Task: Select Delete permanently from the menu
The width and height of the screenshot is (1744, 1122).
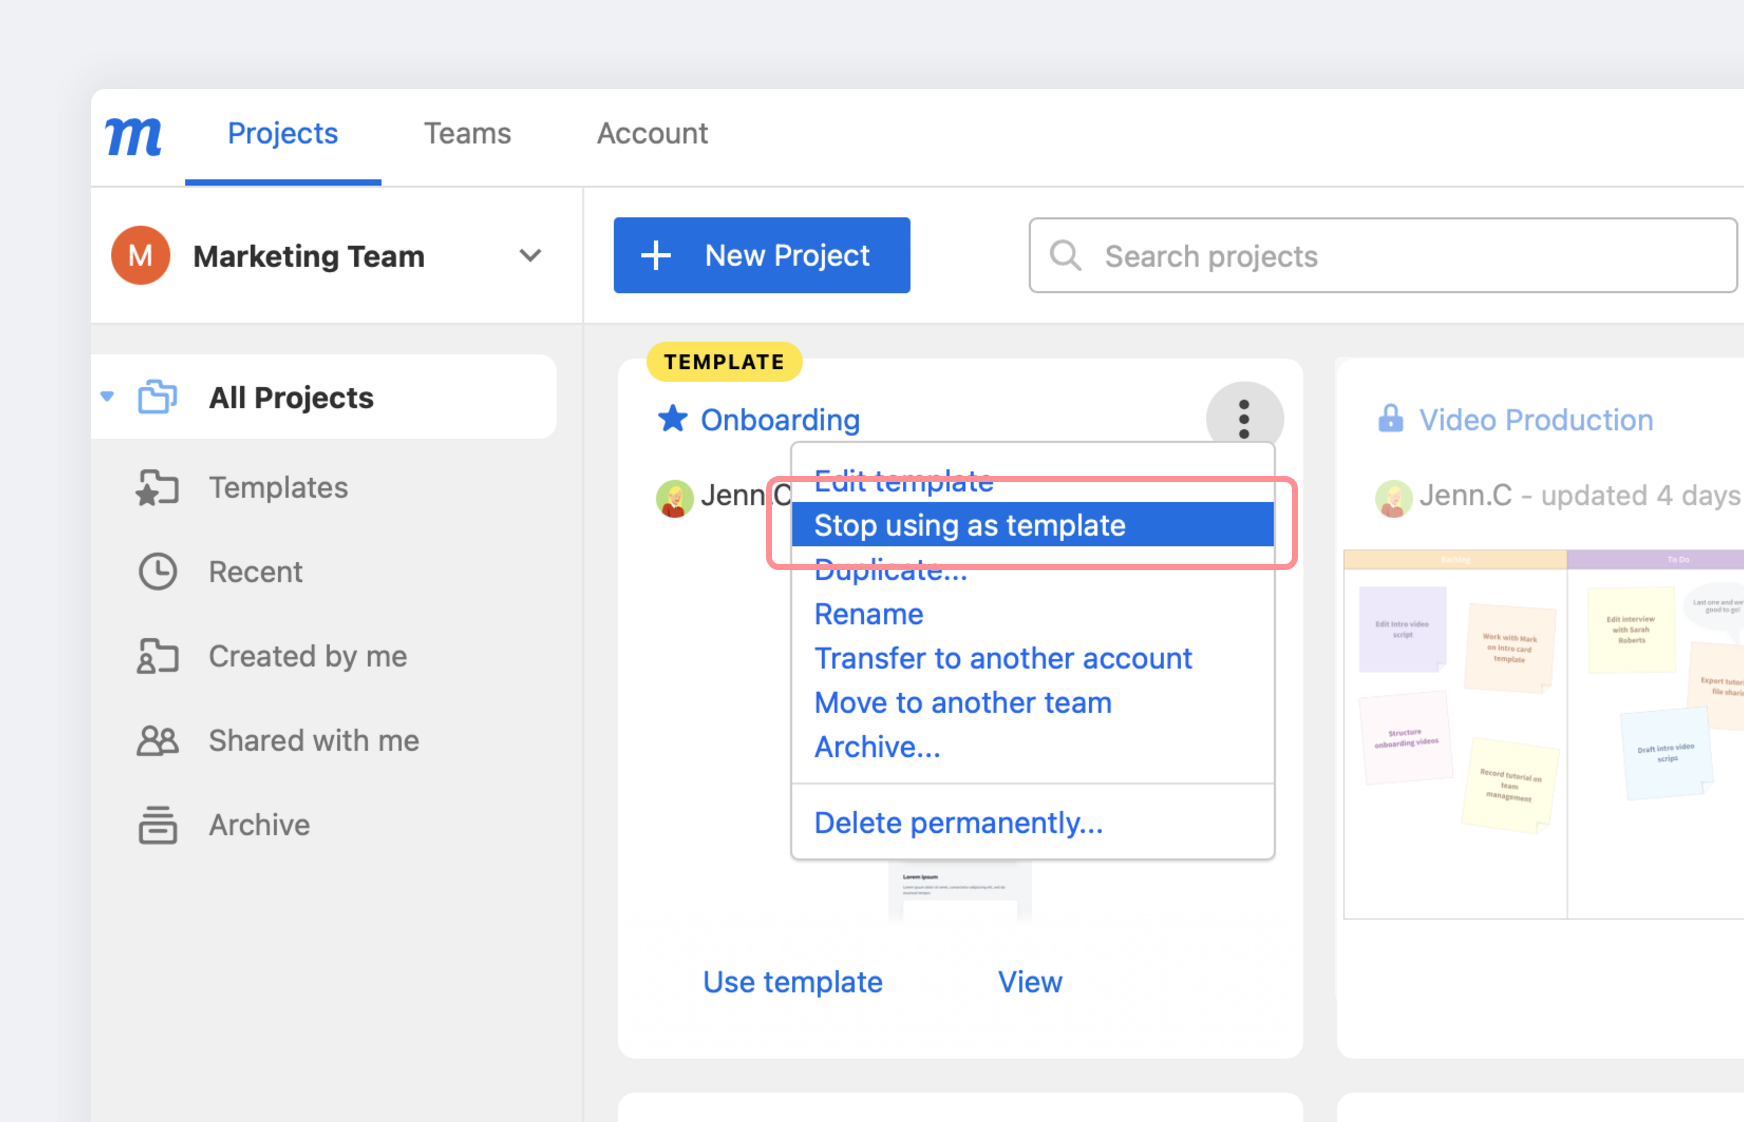Action: tap(958, 823)
